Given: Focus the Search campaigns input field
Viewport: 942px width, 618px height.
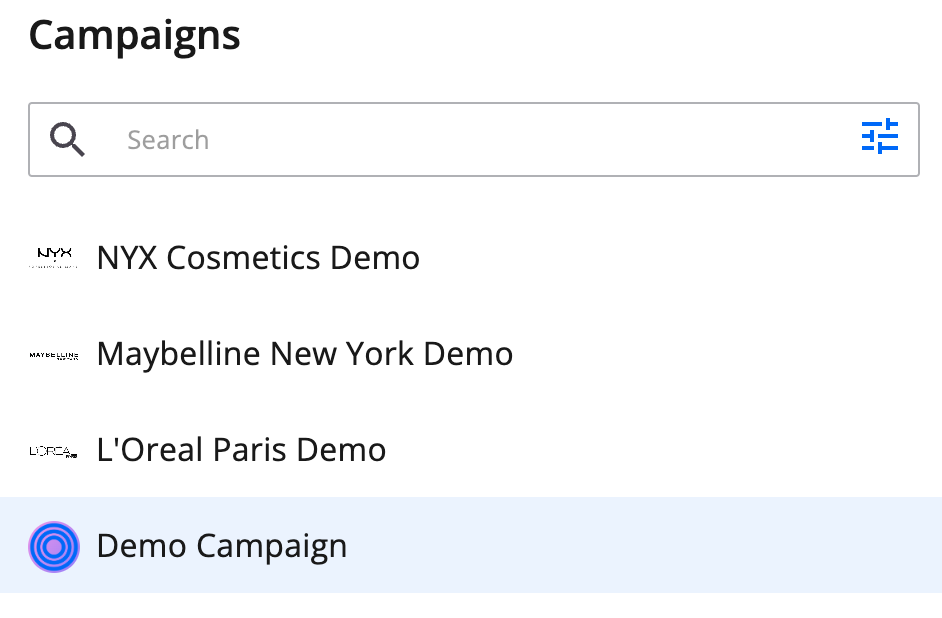Looking at the screenshot, I should pyautogui.click(x=473, y=139).
